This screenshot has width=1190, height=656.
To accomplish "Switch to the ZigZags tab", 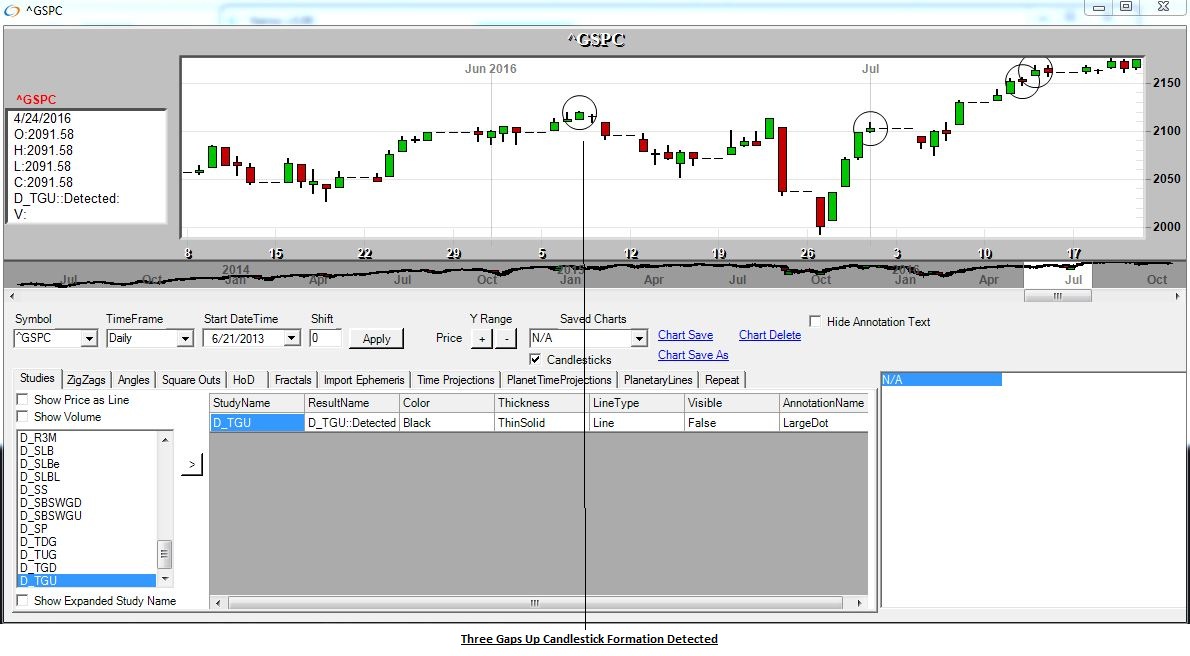I will [87, 380].
